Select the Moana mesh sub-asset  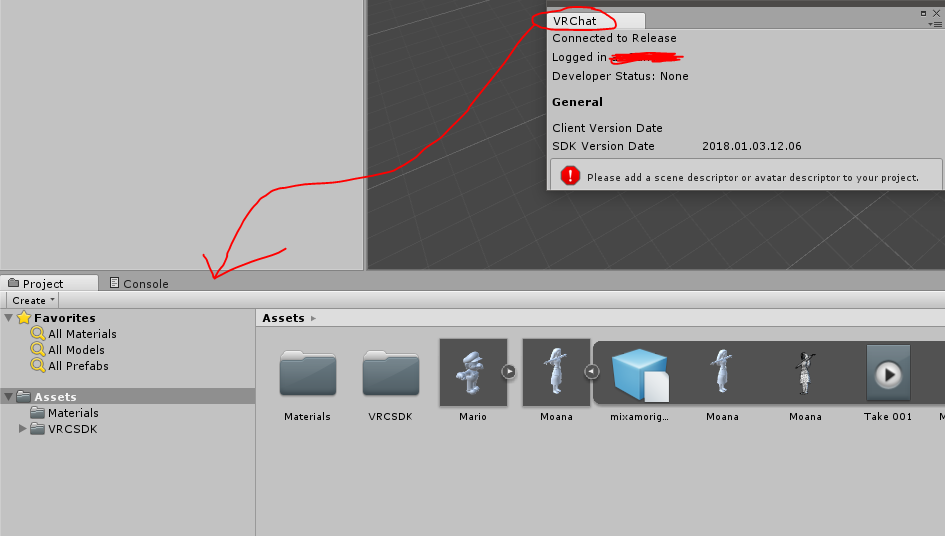click(x=722, y=372)
